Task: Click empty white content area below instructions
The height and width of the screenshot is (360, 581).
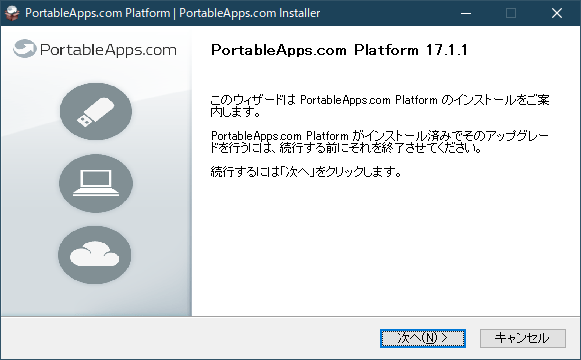Action: tap(385, 248)
